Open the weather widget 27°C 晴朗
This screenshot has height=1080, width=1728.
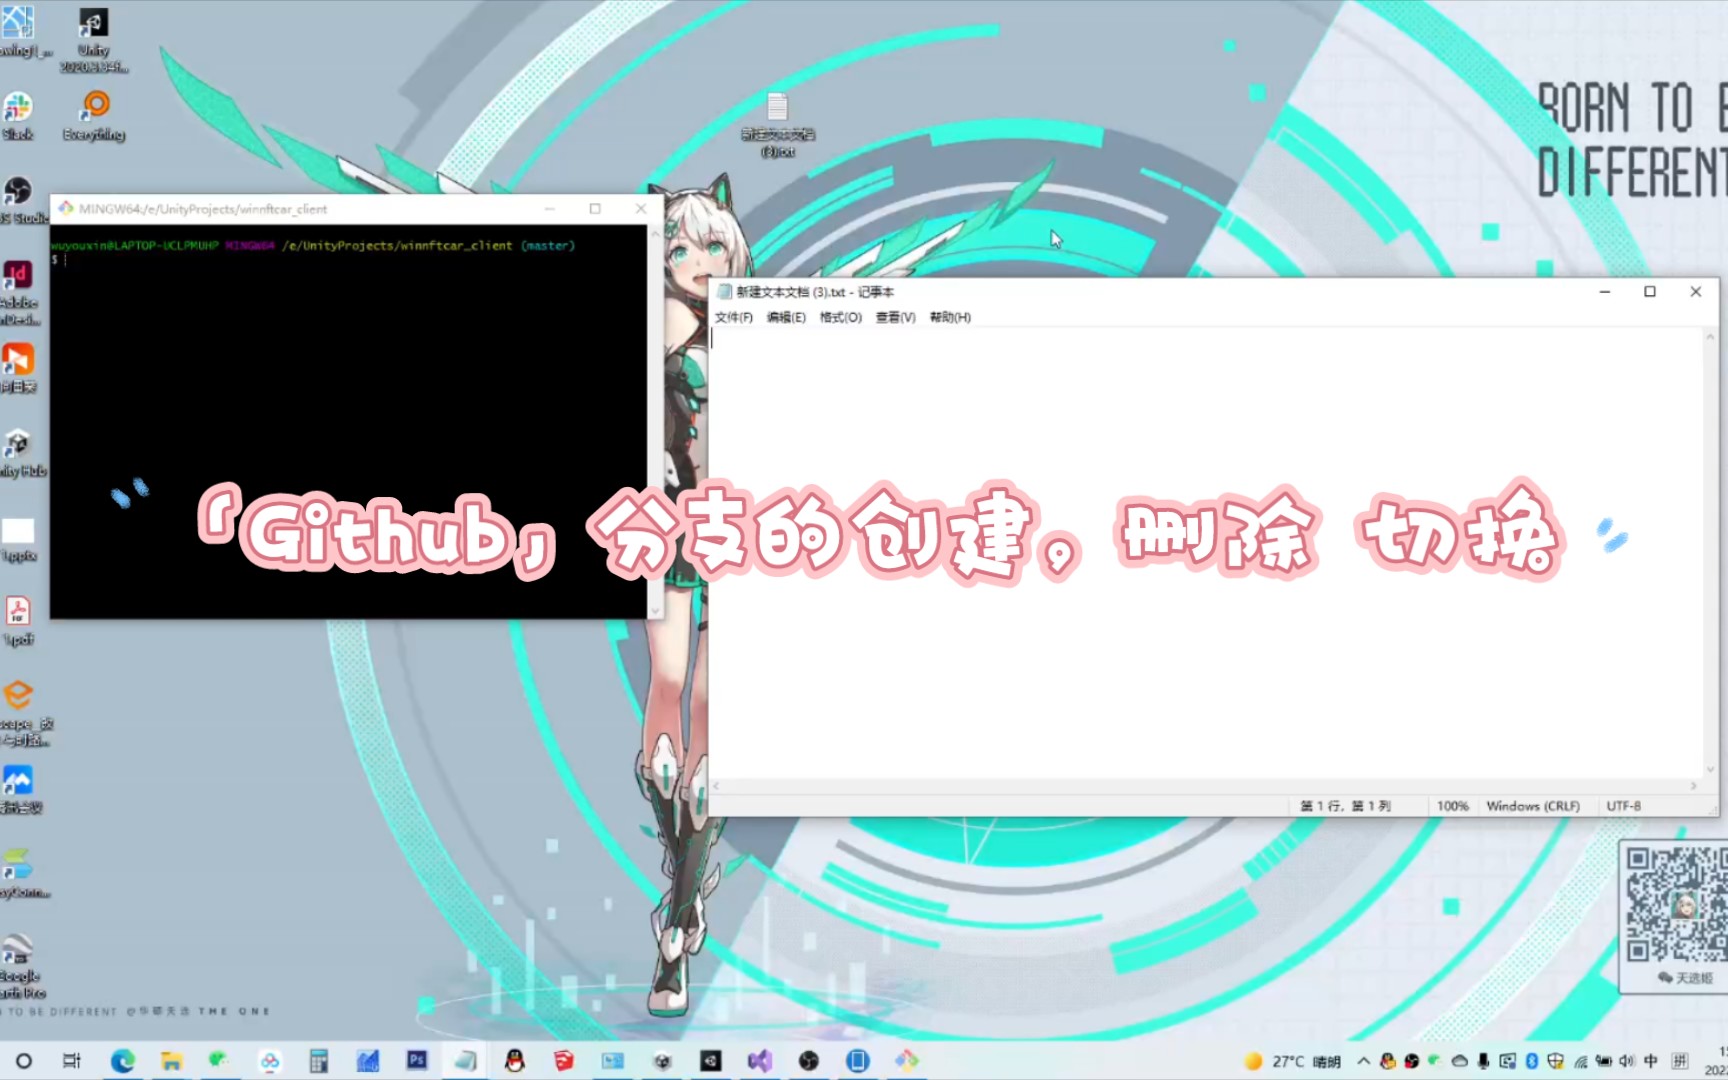(x=1292, y=1061)
